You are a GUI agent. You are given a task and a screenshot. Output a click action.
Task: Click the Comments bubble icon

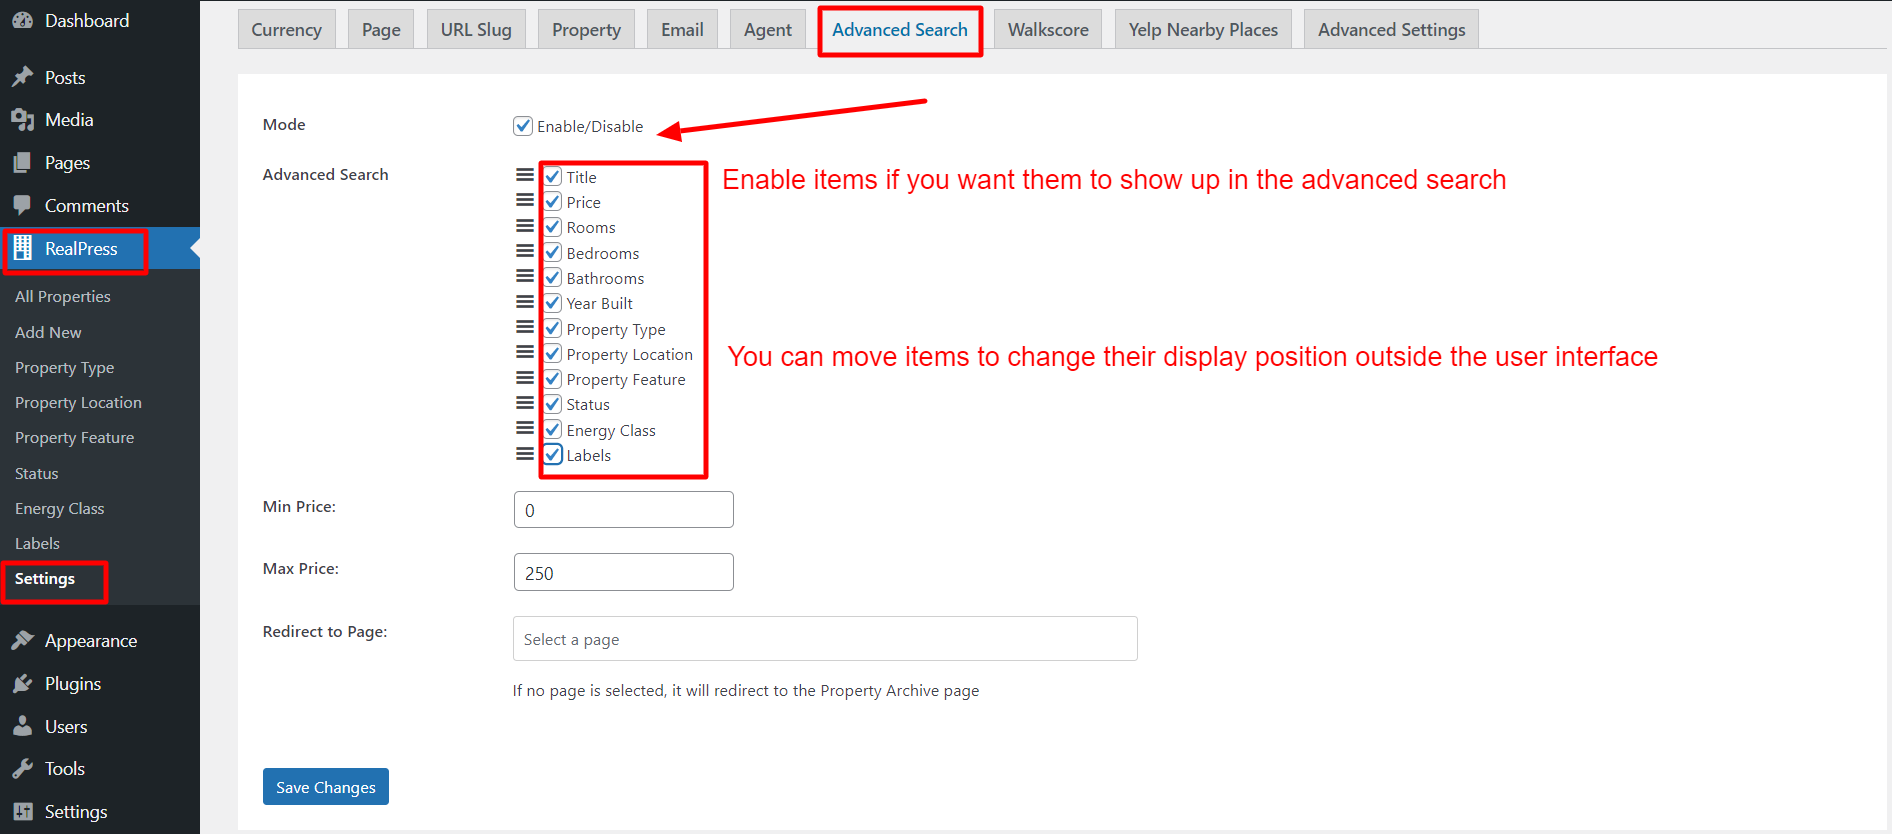22,205
